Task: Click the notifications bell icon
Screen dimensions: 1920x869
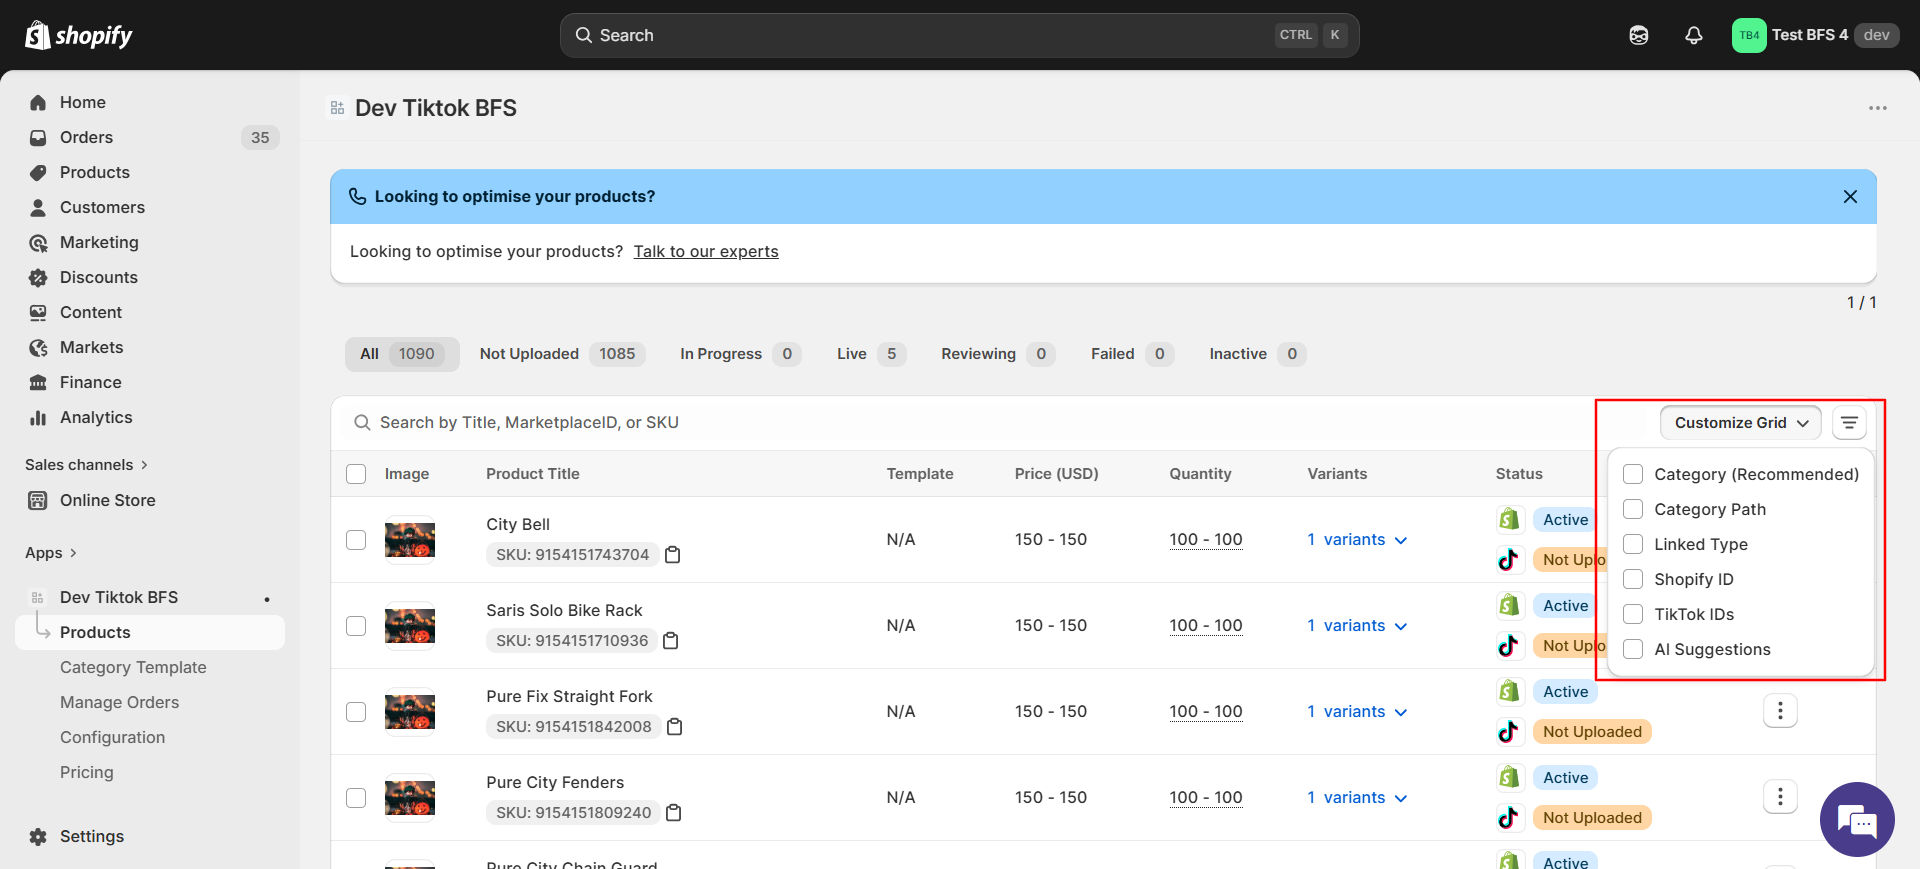Action: 1693,35
